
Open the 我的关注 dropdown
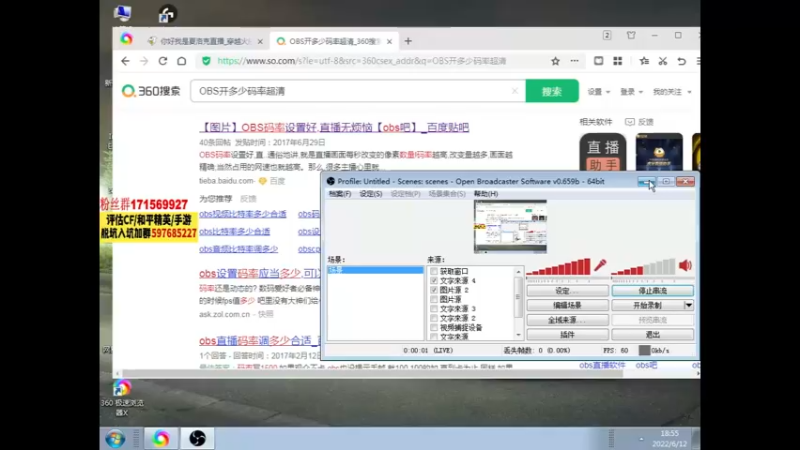tap(672, 92)
